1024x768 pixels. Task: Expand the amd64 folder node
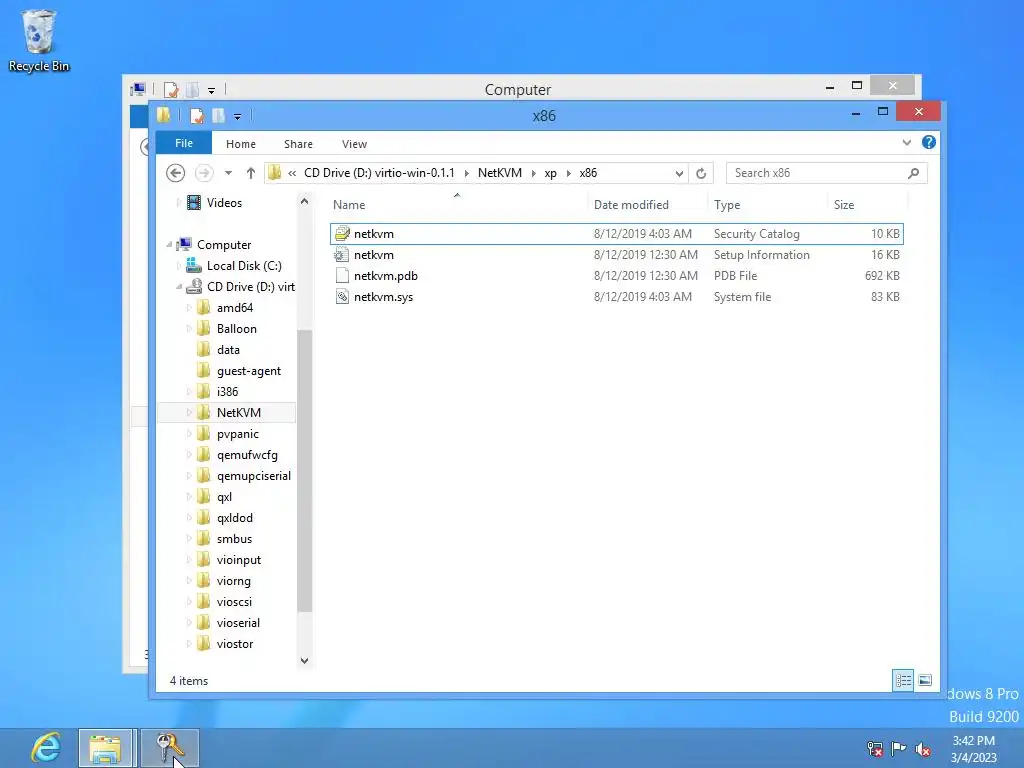click(x=189, y=308)
